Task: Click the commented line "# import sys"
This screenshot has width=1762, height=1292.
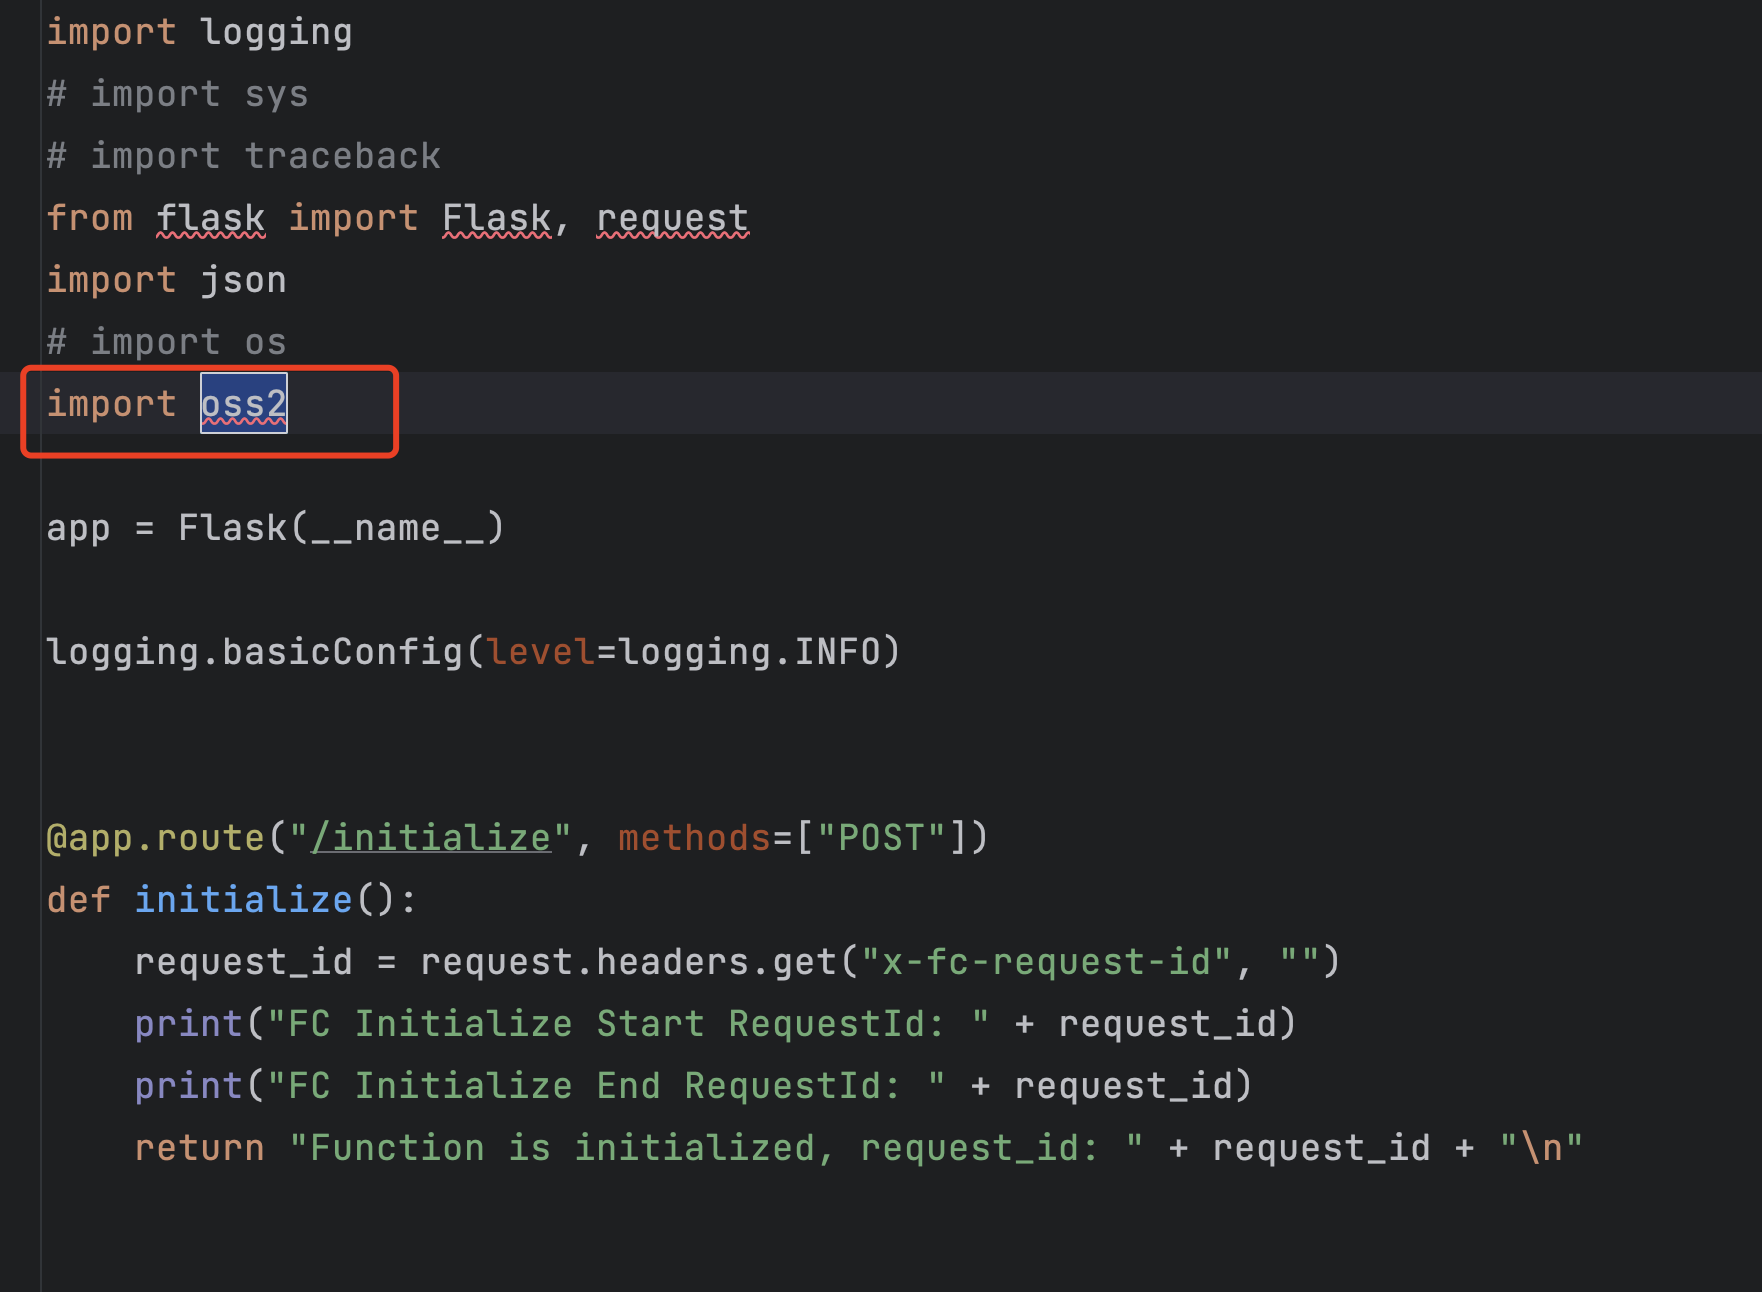Action: click(x=178, y=94)
